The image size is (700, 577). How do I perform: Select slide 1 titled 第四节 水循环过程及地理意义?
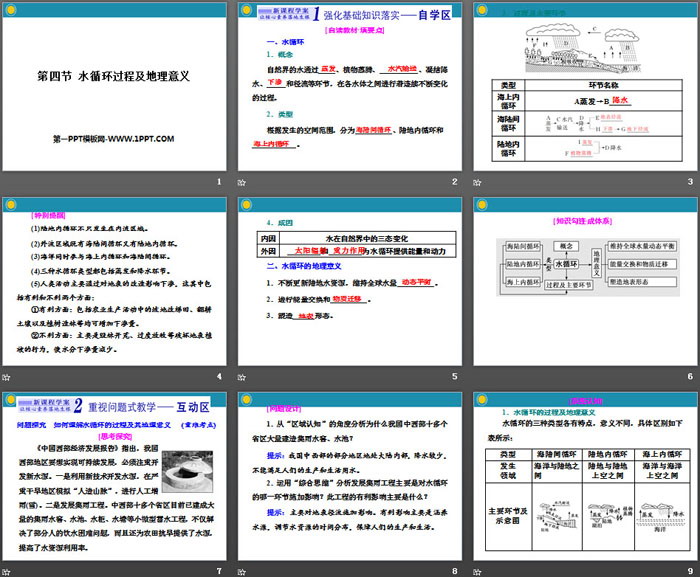(x=114, y=86)
